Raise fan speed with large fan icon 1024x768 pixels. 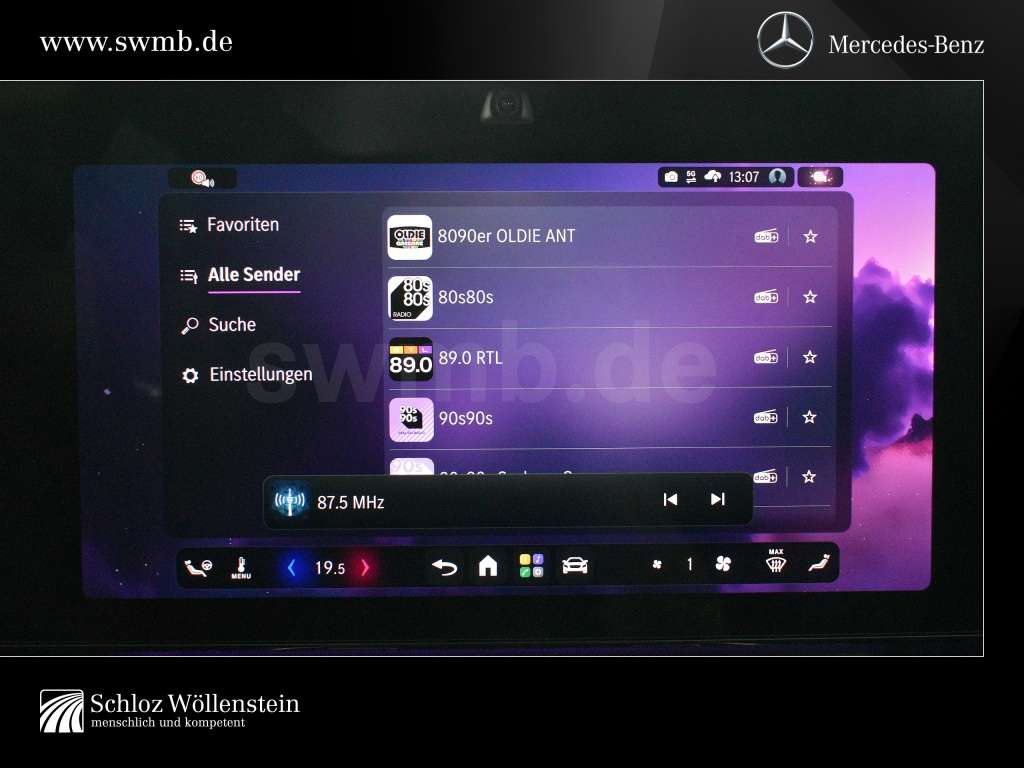723,564
